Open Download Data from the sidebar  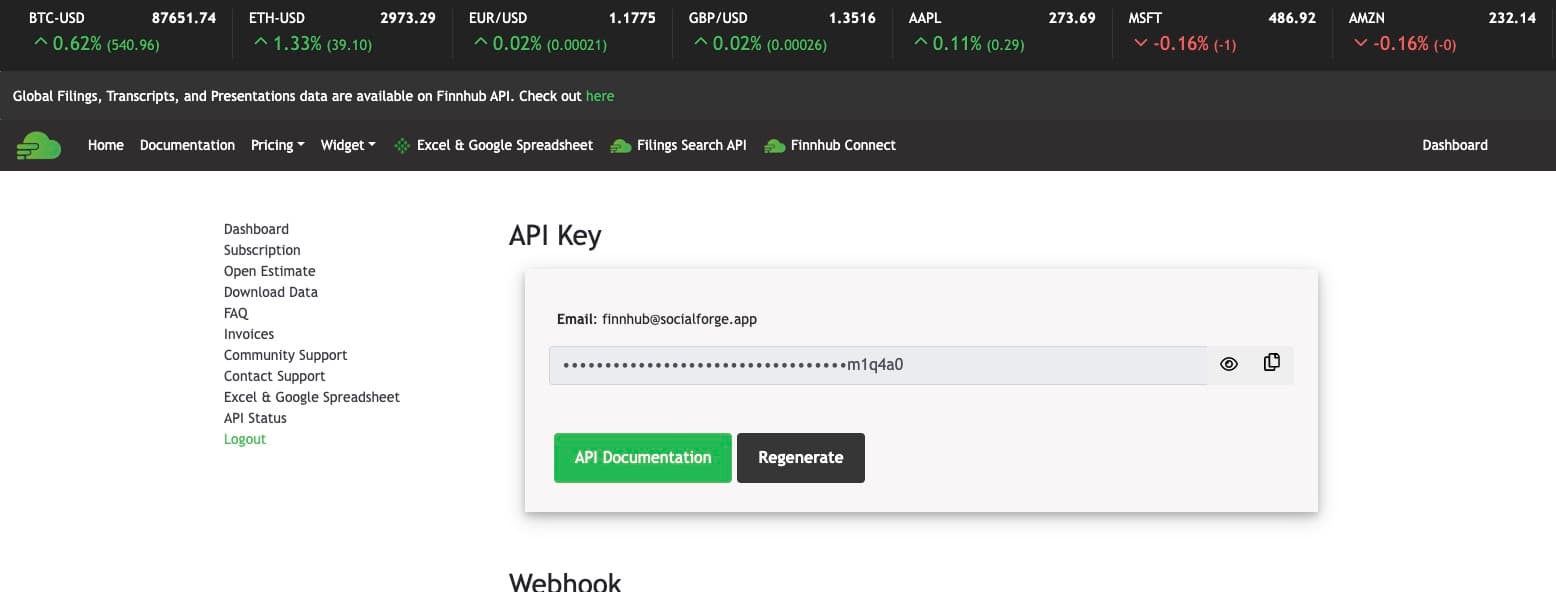coord(270,292)
